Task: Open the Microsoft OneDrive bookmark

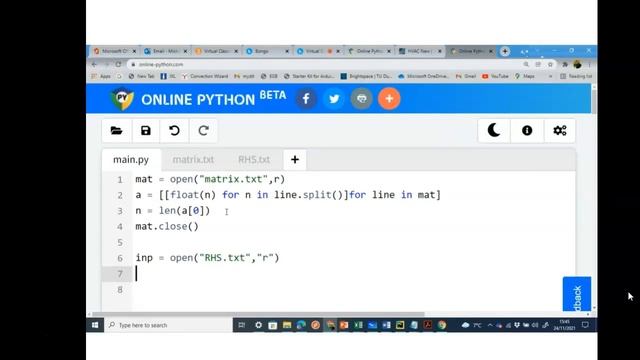Action: (424, 76)
